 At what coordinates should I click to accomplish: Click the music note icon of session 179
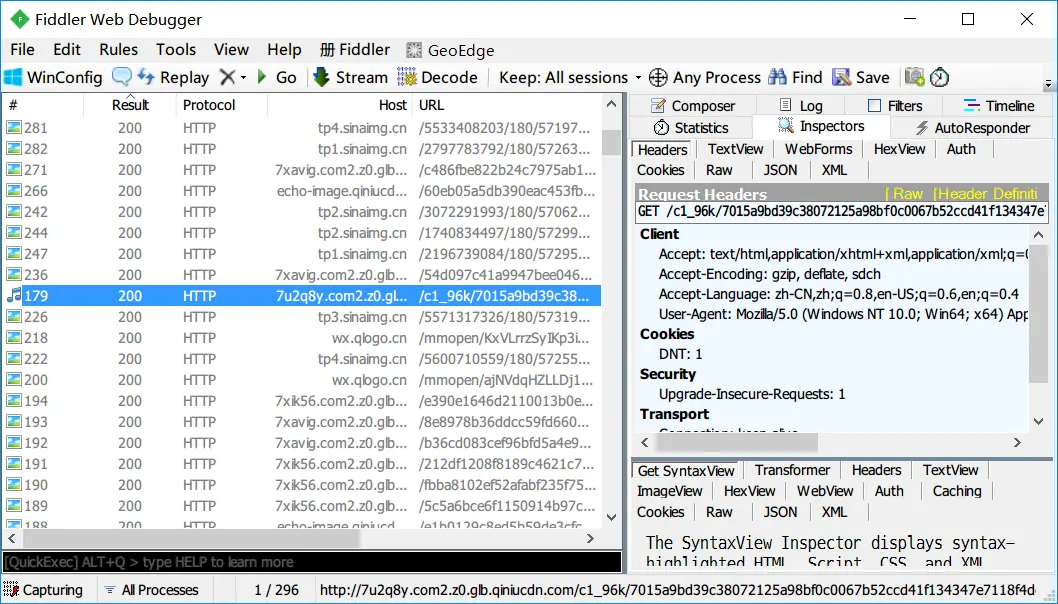point(13,296)
